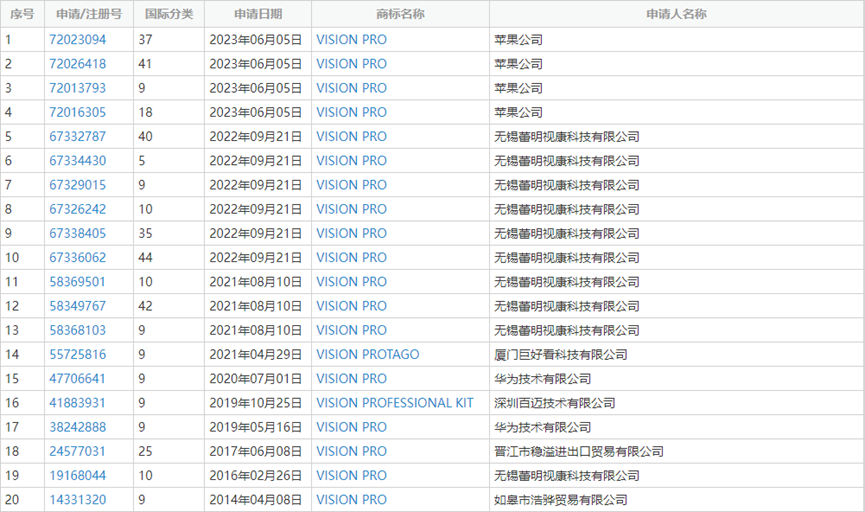The image size is (865, 512).
Task: Click the 国际分类 column header
Action: (x=169, y=14)
